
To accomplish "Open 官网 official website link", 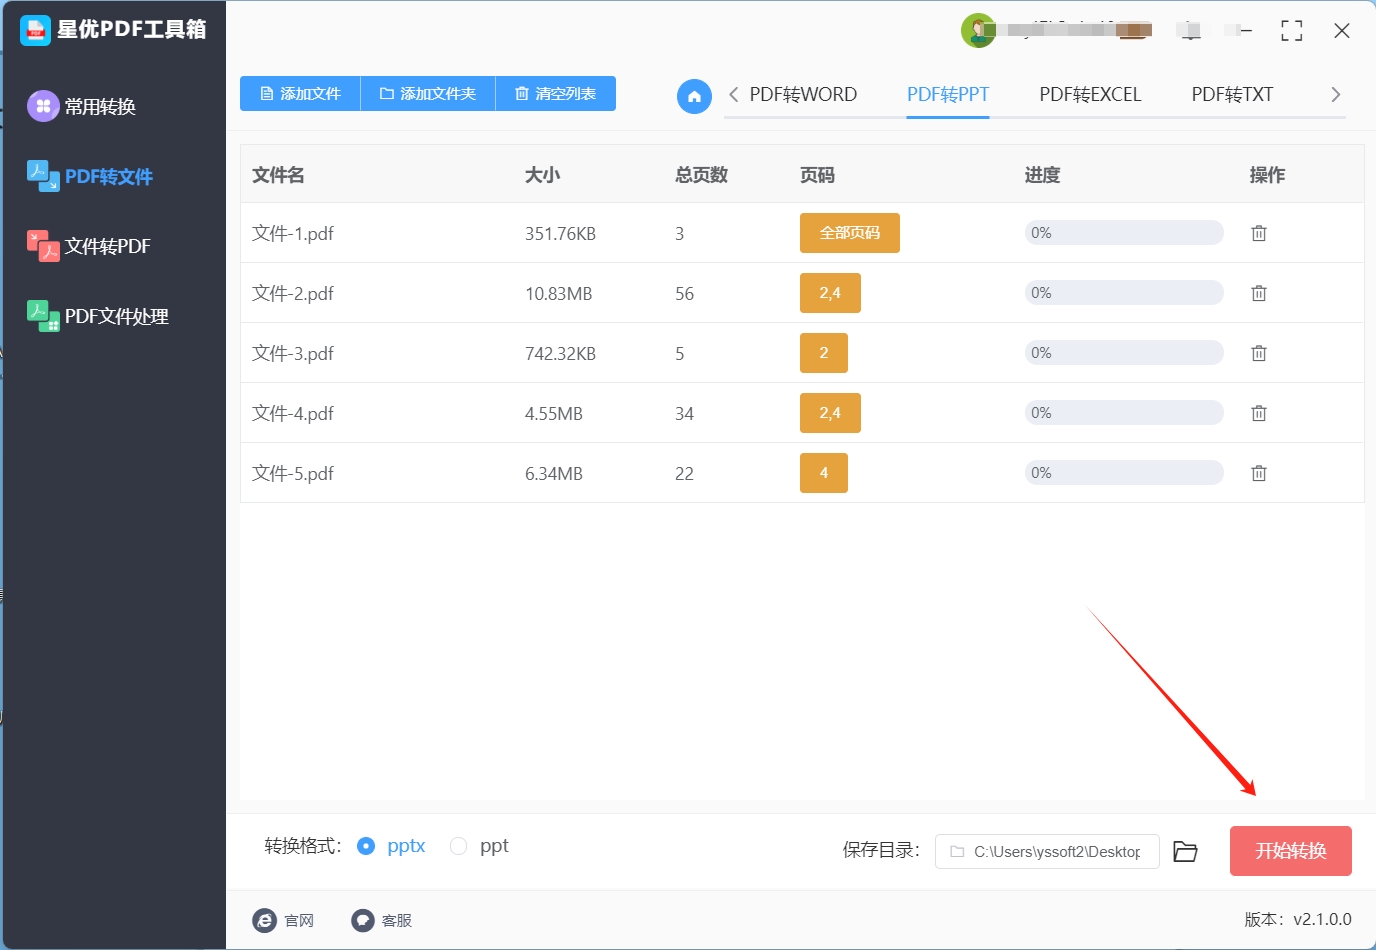I will coord(284,920).
